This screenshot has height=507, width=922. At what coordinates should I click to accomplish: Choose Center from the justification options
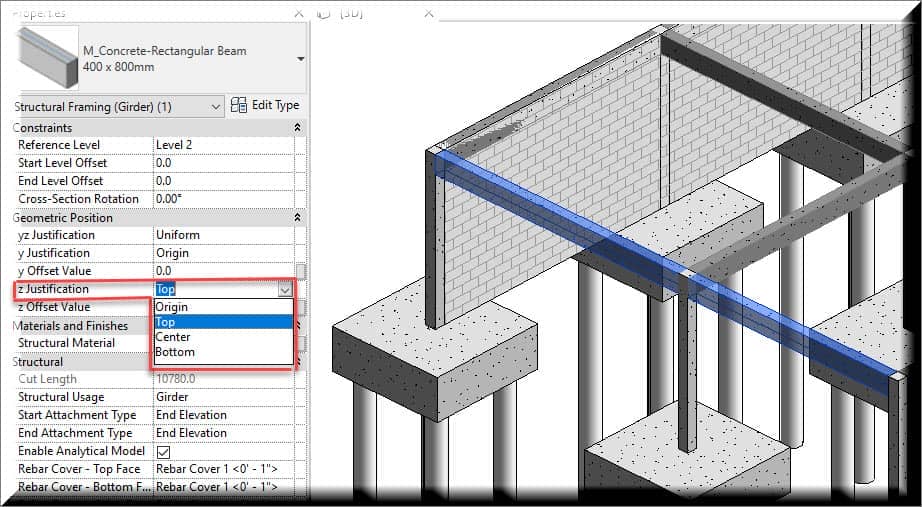click(173, 337)
